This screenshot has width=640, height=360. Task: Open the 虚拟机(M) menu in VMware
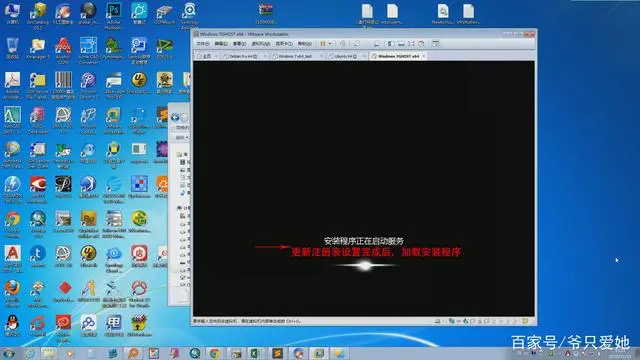point(261,44)
